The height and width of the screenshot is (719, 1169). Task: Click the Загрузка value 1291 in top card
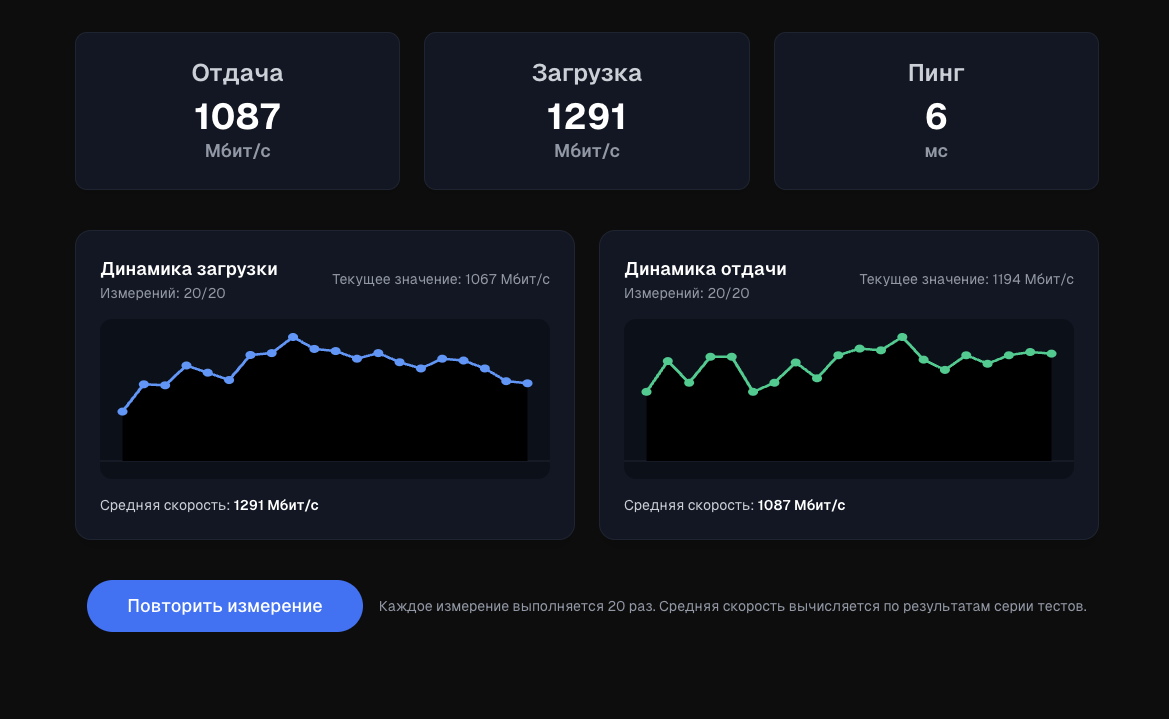click(586, 117)
